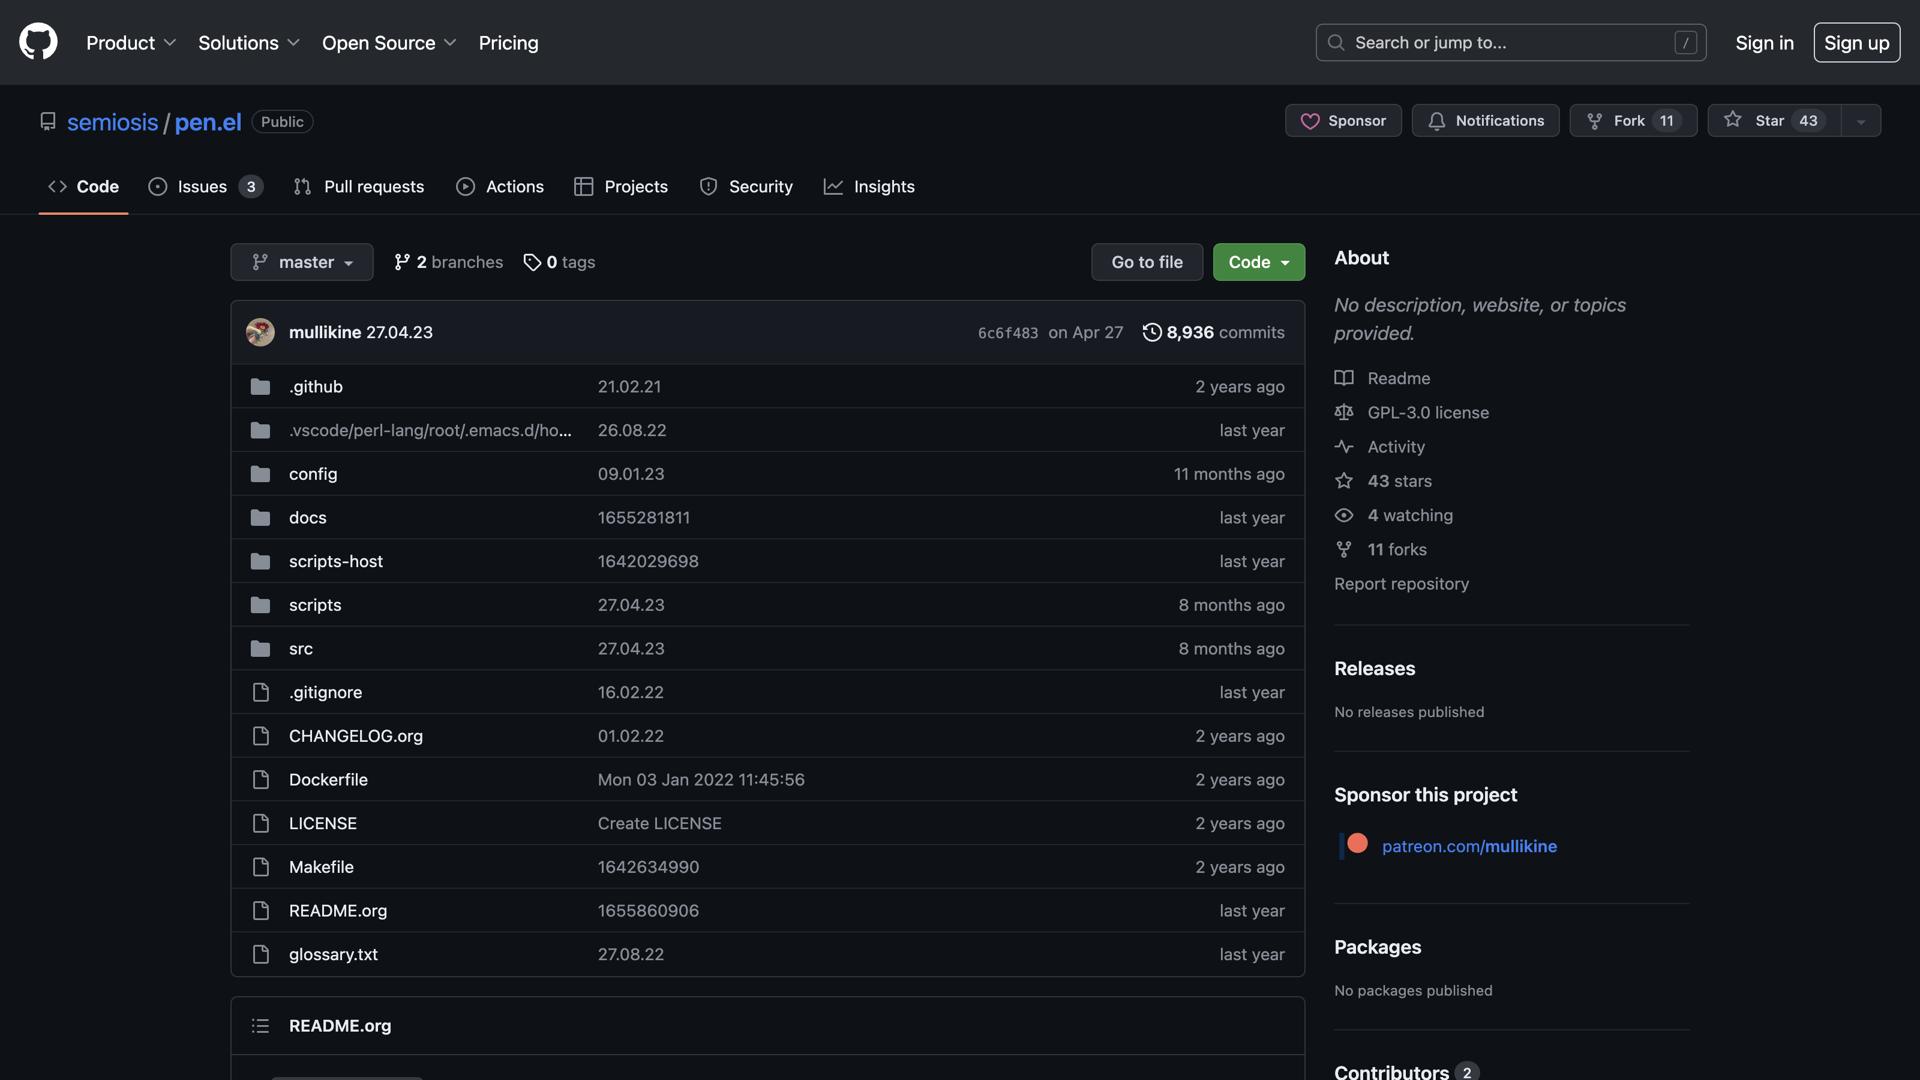Click the Sponsor heart button
Viewport: 1920px width, 1080px height.
(x=1343, y=121)
